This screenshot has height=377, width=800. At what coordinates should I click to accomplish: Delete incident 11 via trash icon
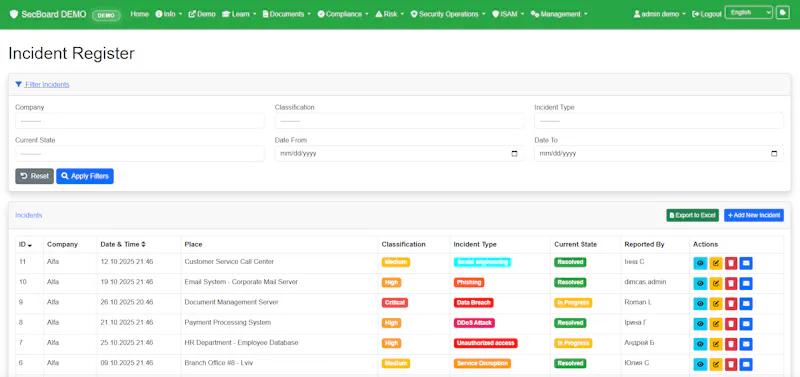[731, 263]
